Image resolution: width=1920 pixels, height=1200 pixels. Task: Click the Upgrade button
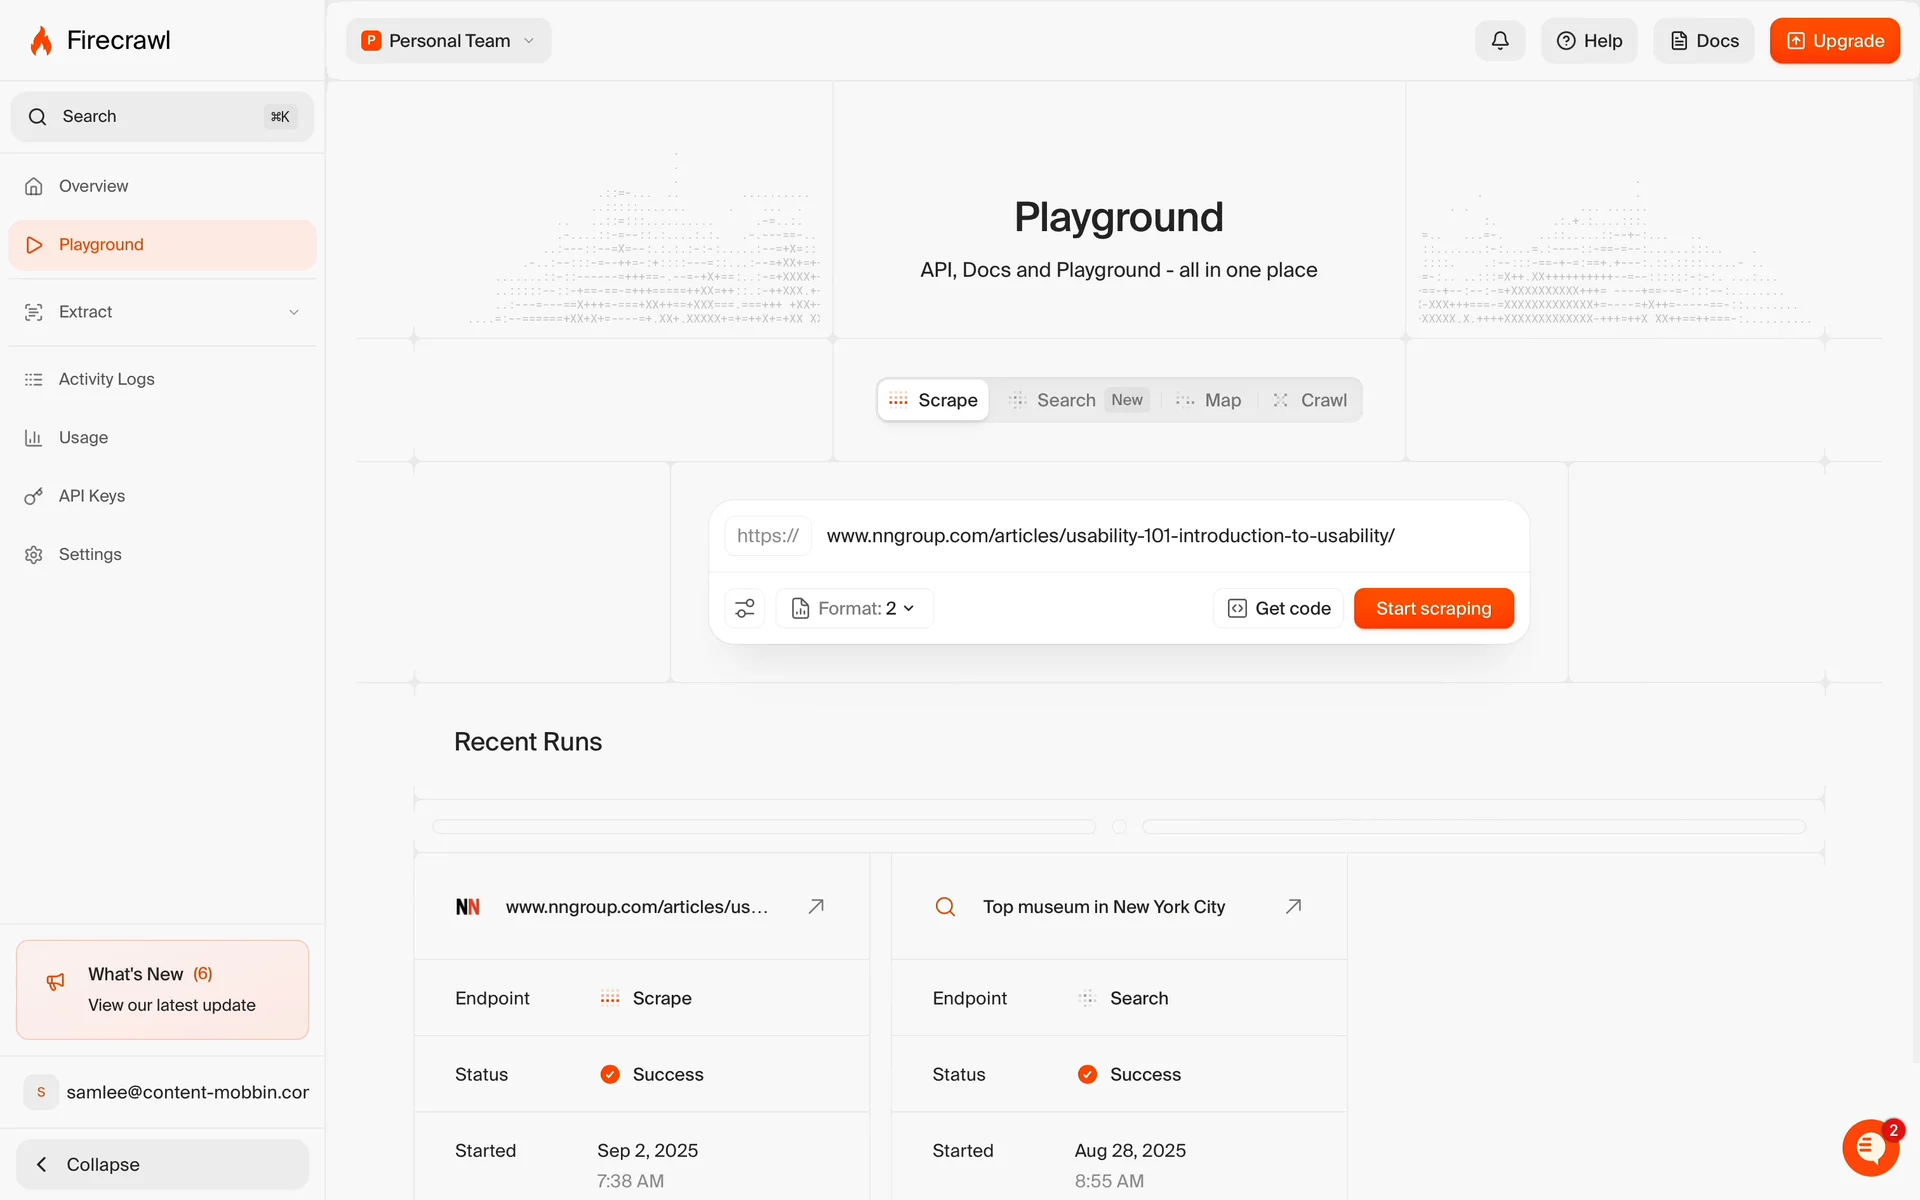(1834, 41)
